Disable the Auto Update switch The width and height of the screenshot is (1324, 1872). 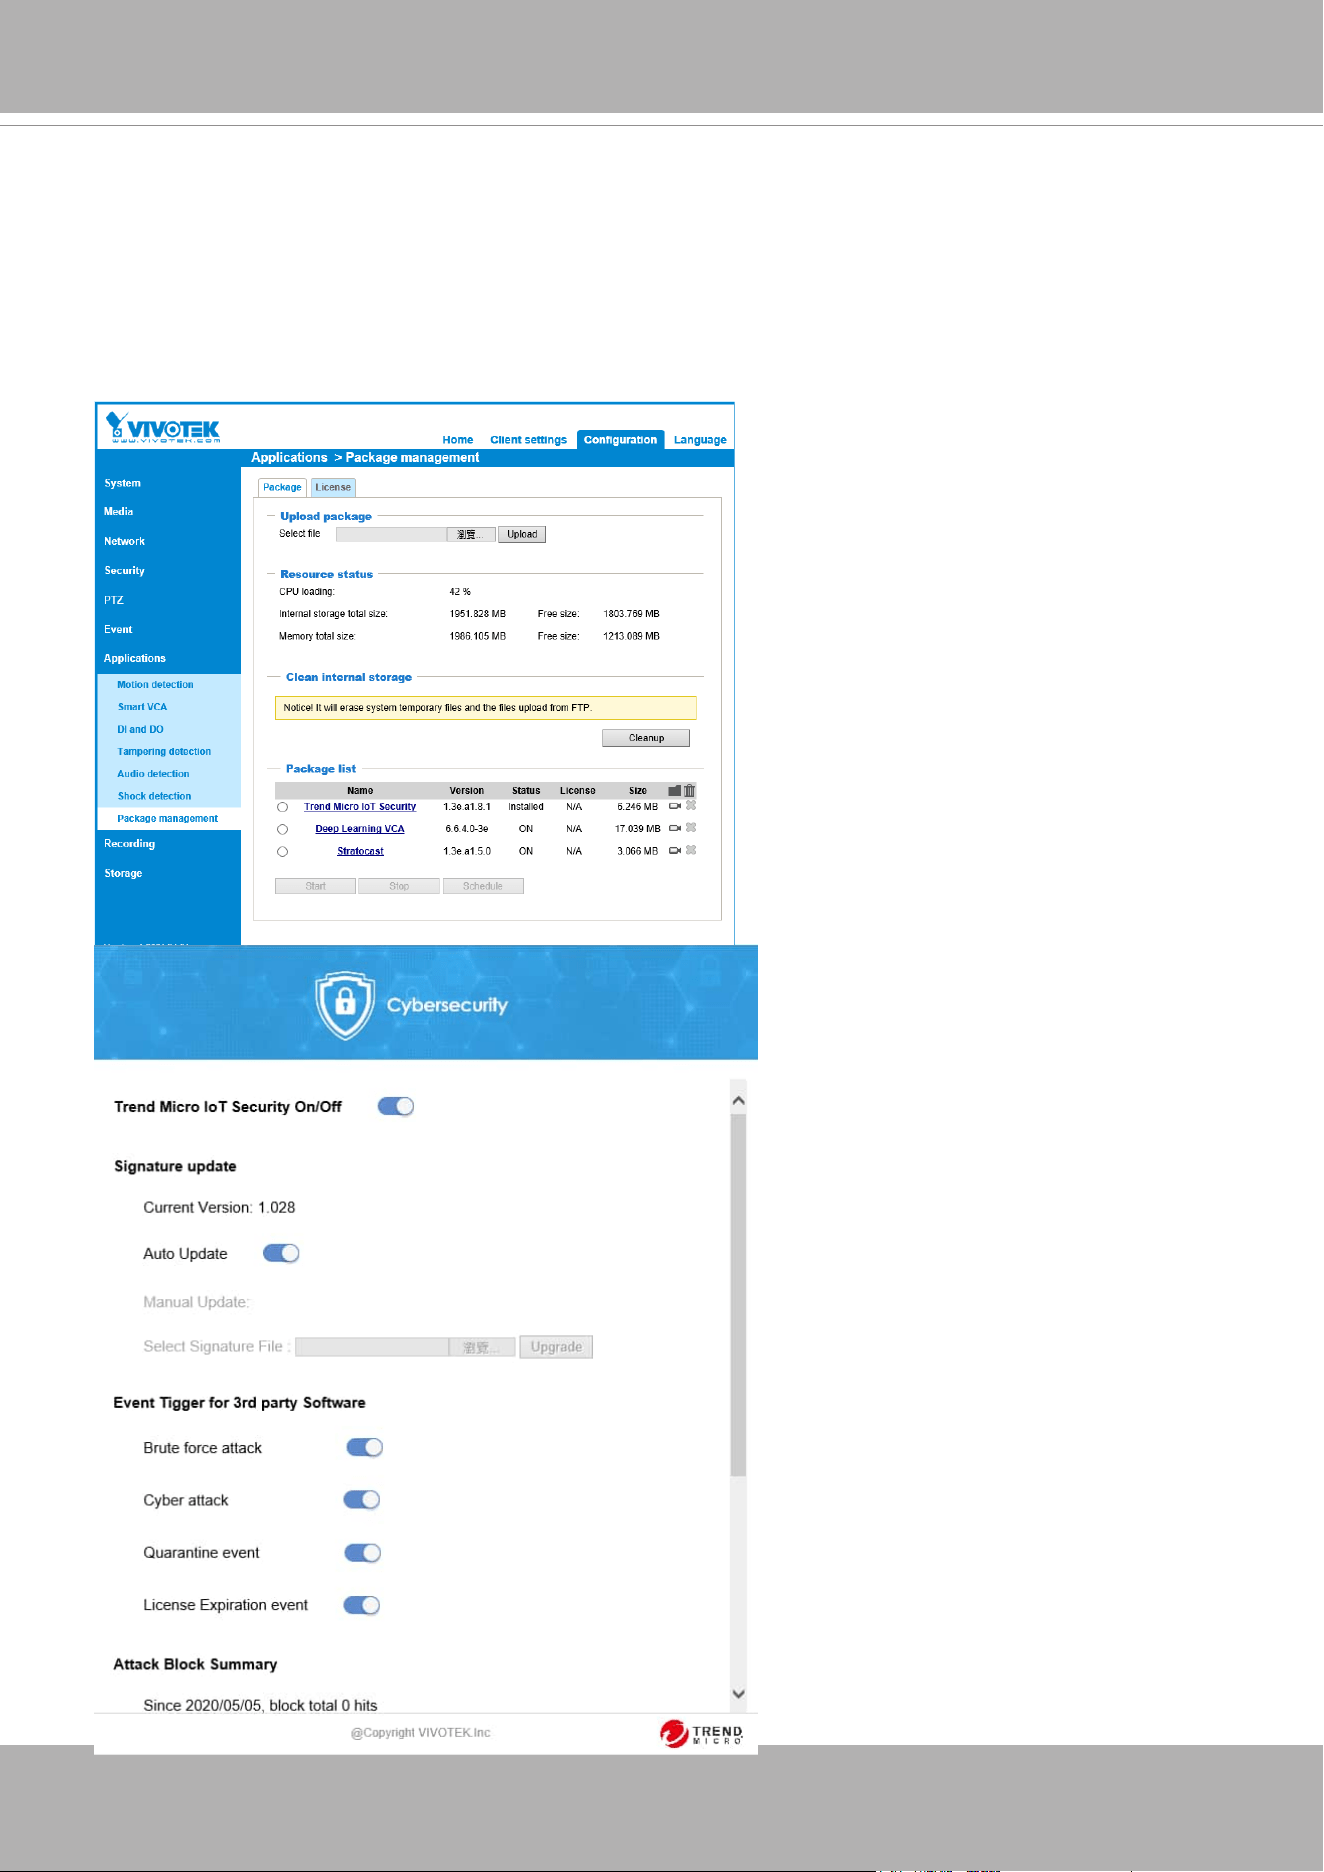(x=281, y=1253)
